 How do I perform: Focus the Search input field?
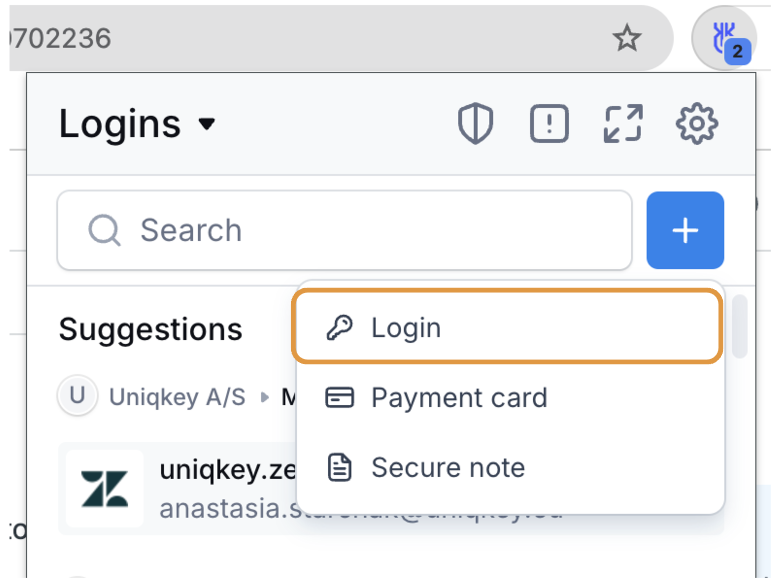(345, 231)
